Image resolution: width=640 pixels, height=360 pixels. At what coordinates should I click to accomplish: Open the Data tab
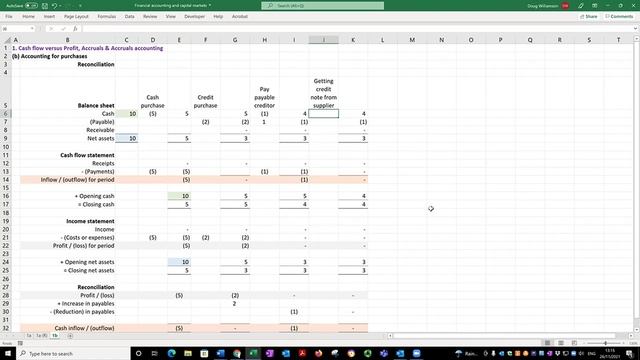129,16
